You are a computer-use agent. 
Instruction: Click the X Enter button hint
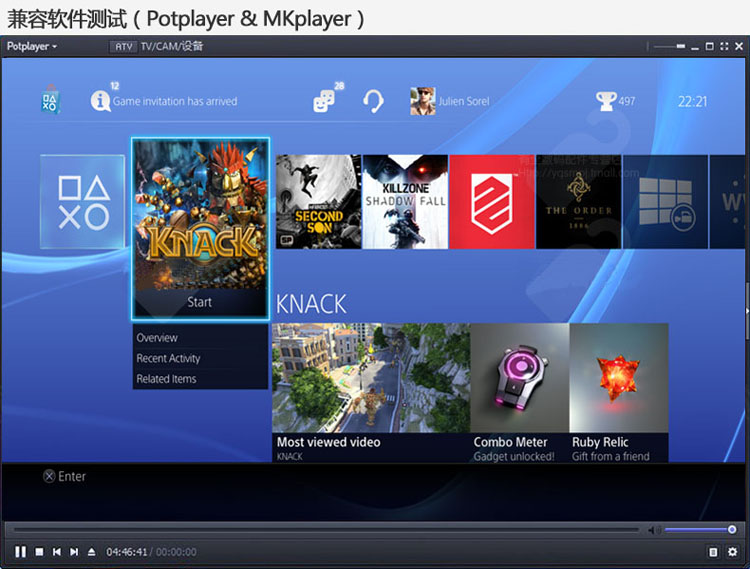[x=65, y=476]
